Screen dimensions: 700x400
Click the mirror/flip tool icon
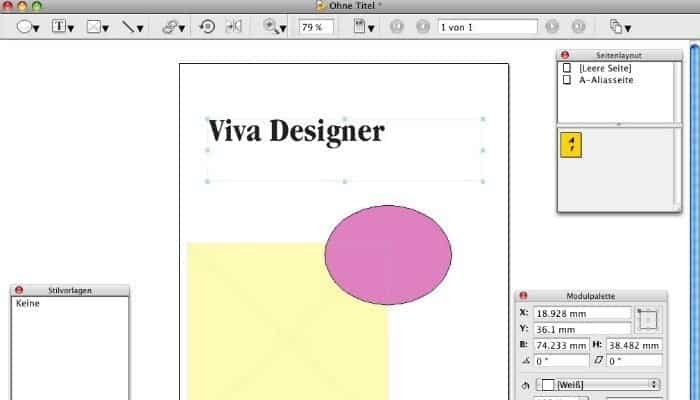(x=233, y=26)
